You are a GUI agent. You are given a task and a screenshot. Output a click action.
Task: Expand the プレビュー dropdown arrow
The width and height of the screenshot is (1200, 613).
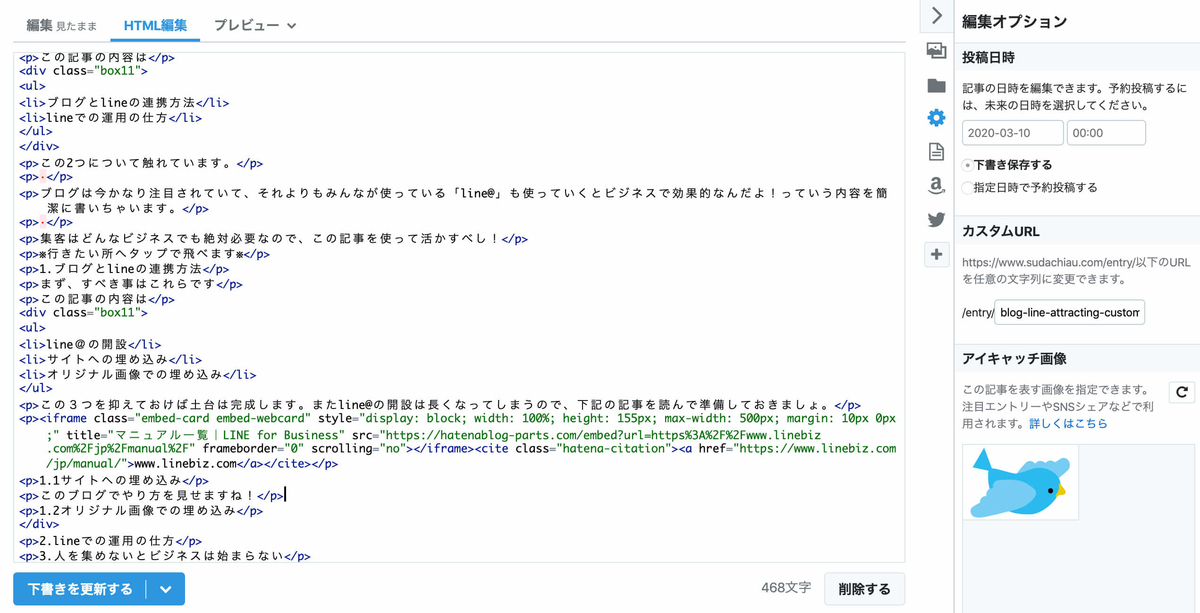[292, 25]
